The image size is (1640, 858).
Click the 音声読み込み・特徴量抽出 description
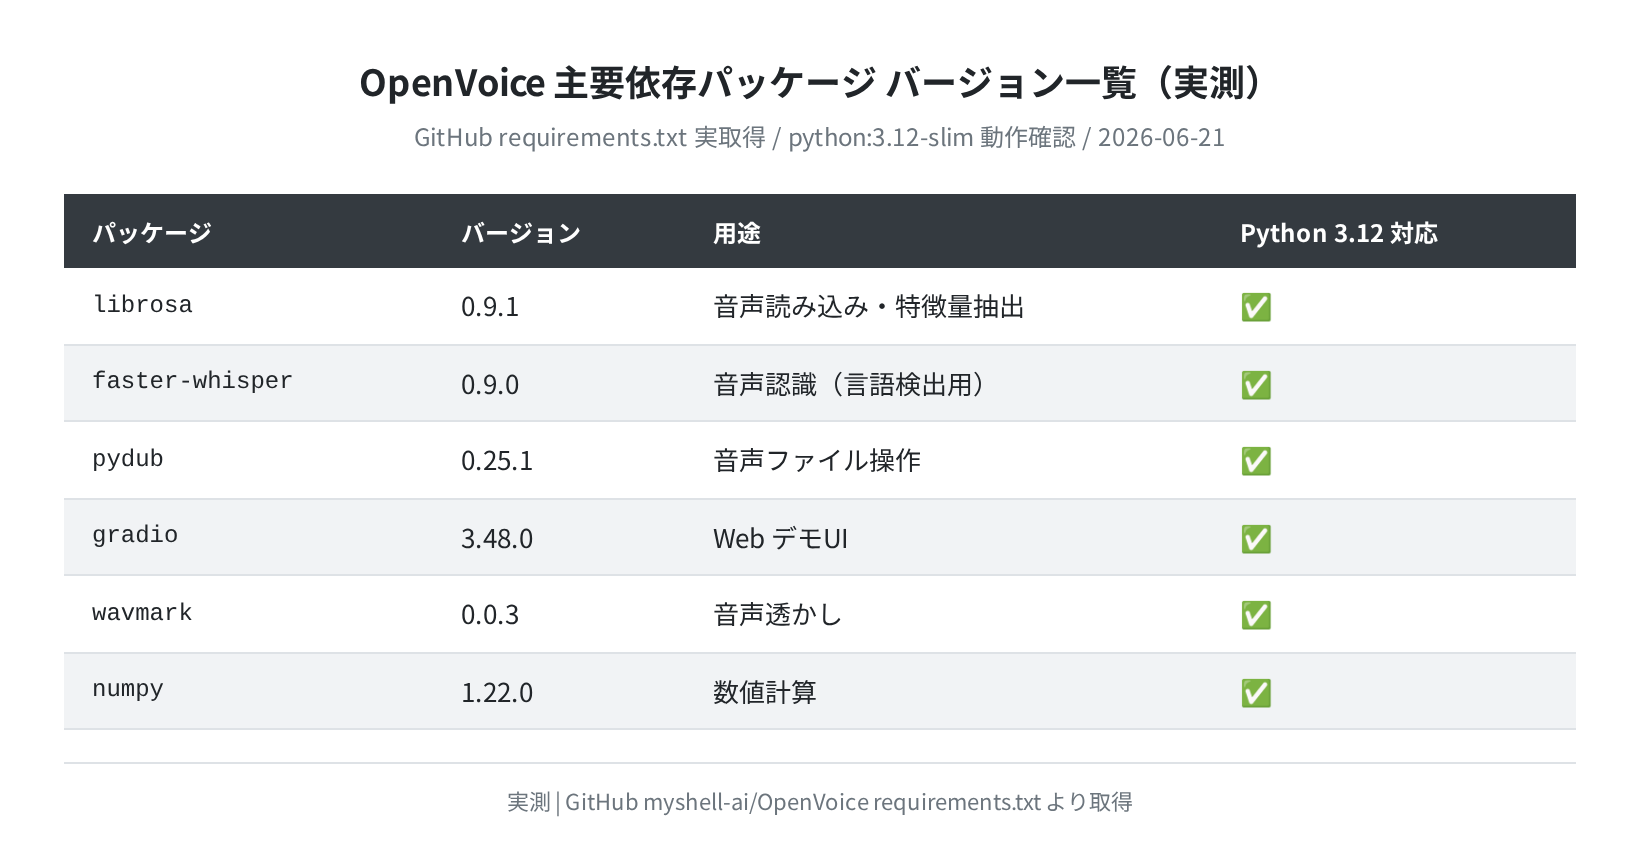coord(869,307)
